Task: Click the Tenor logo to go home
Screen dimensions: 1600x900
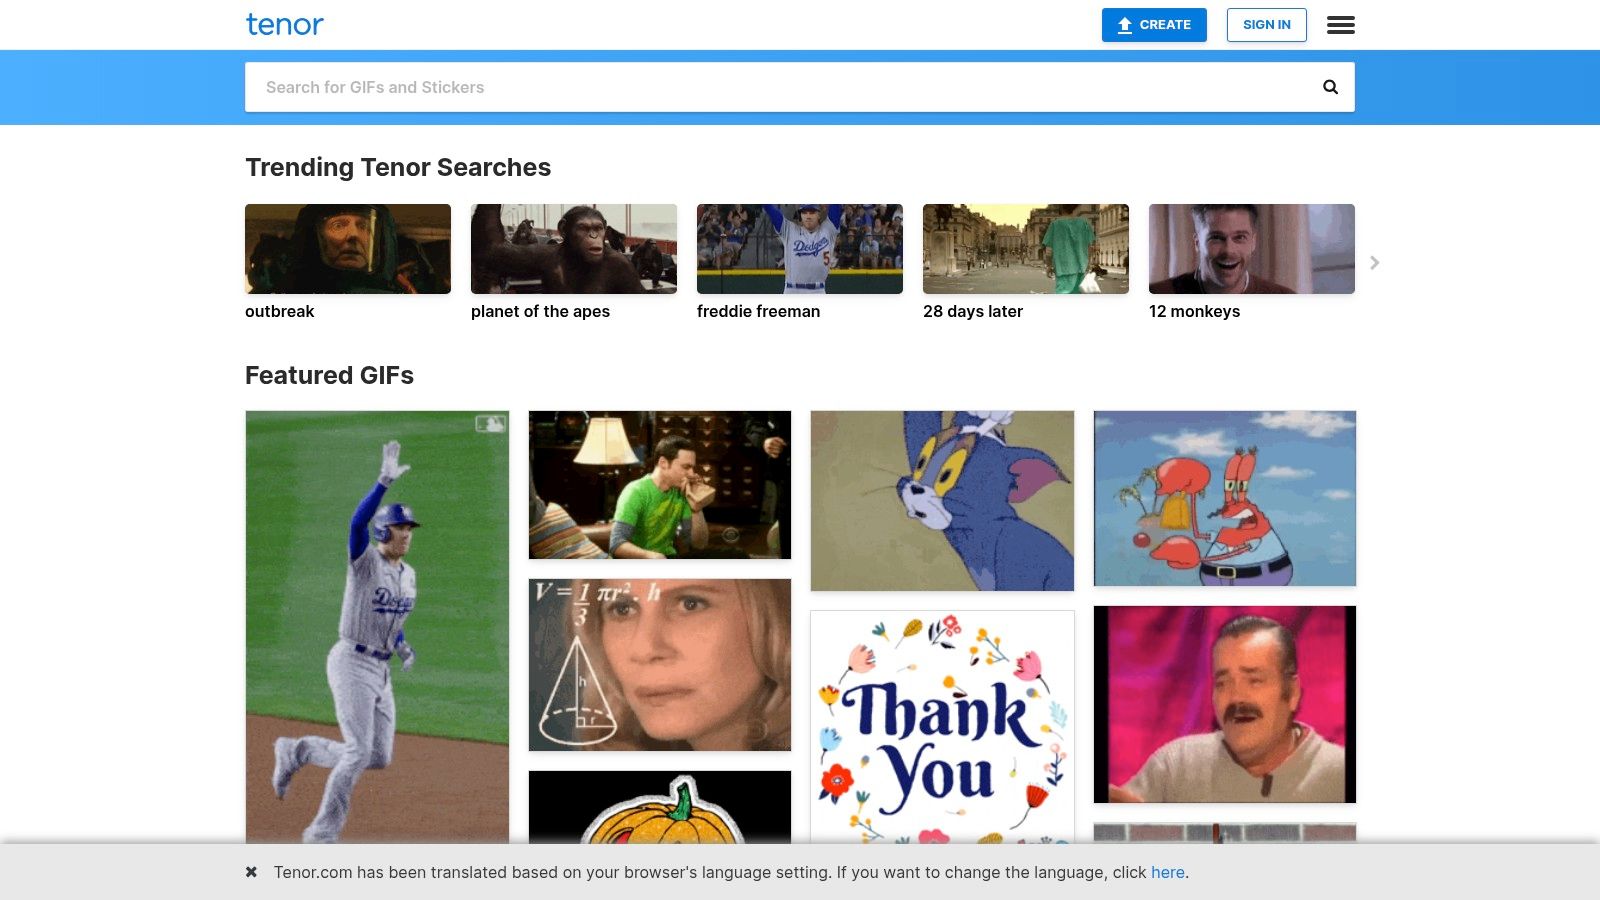Action: tap(285, 25)
